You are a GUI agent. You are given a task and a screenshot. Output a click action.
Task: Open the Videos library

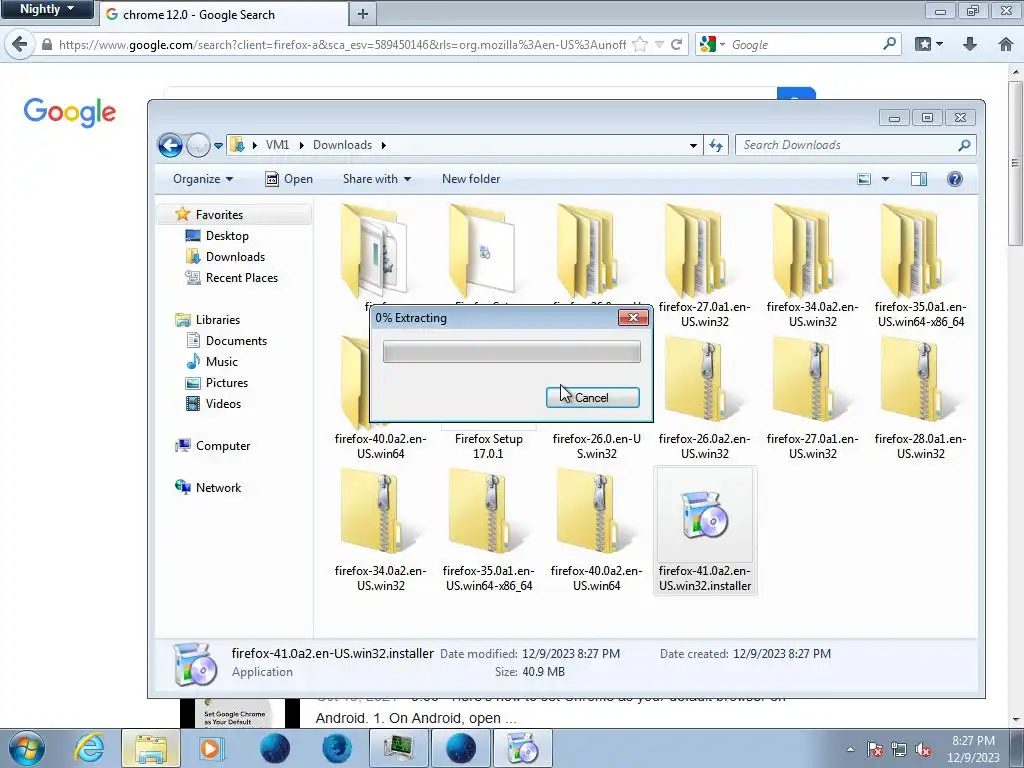[x=223, y=404]
